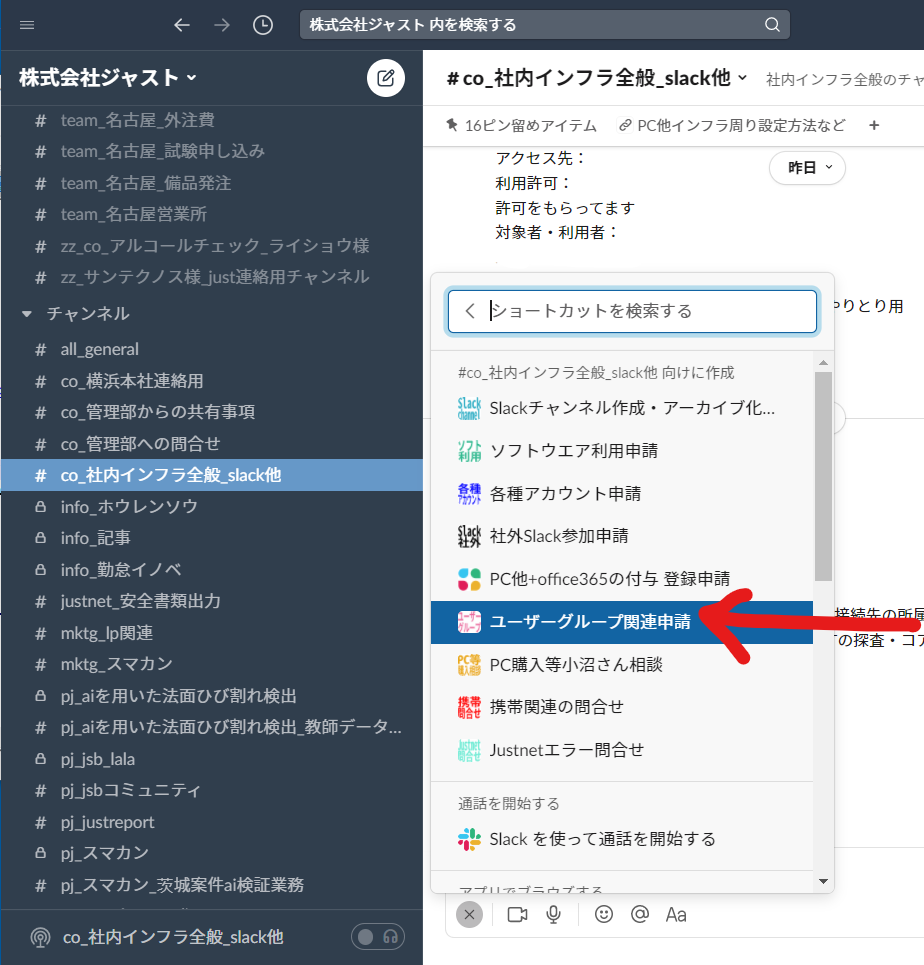Image resolution: width=924 pixels, height=965 pixels.
Task: Open PC他インフラ周り設定方法など bookmark link
Action: click(732, 126)
